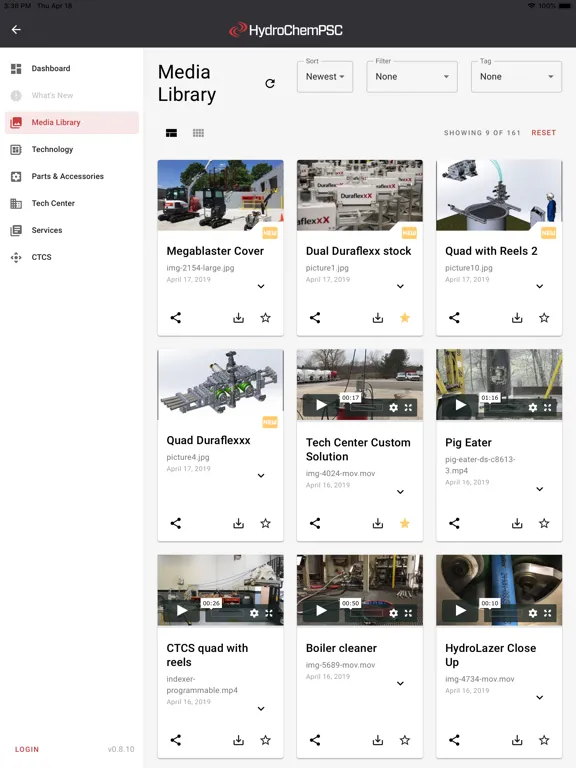Share the Megablaster Cover item

coord(176,318)
